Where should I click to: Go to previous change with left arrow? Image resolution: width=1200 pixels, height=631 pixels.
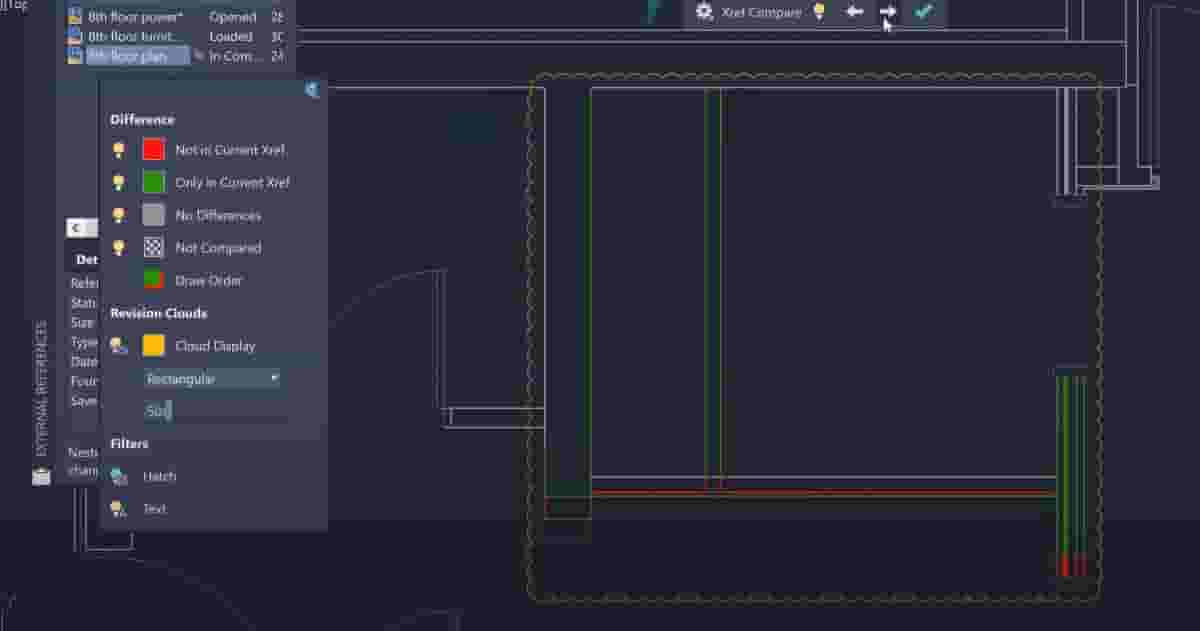point(855,13)
